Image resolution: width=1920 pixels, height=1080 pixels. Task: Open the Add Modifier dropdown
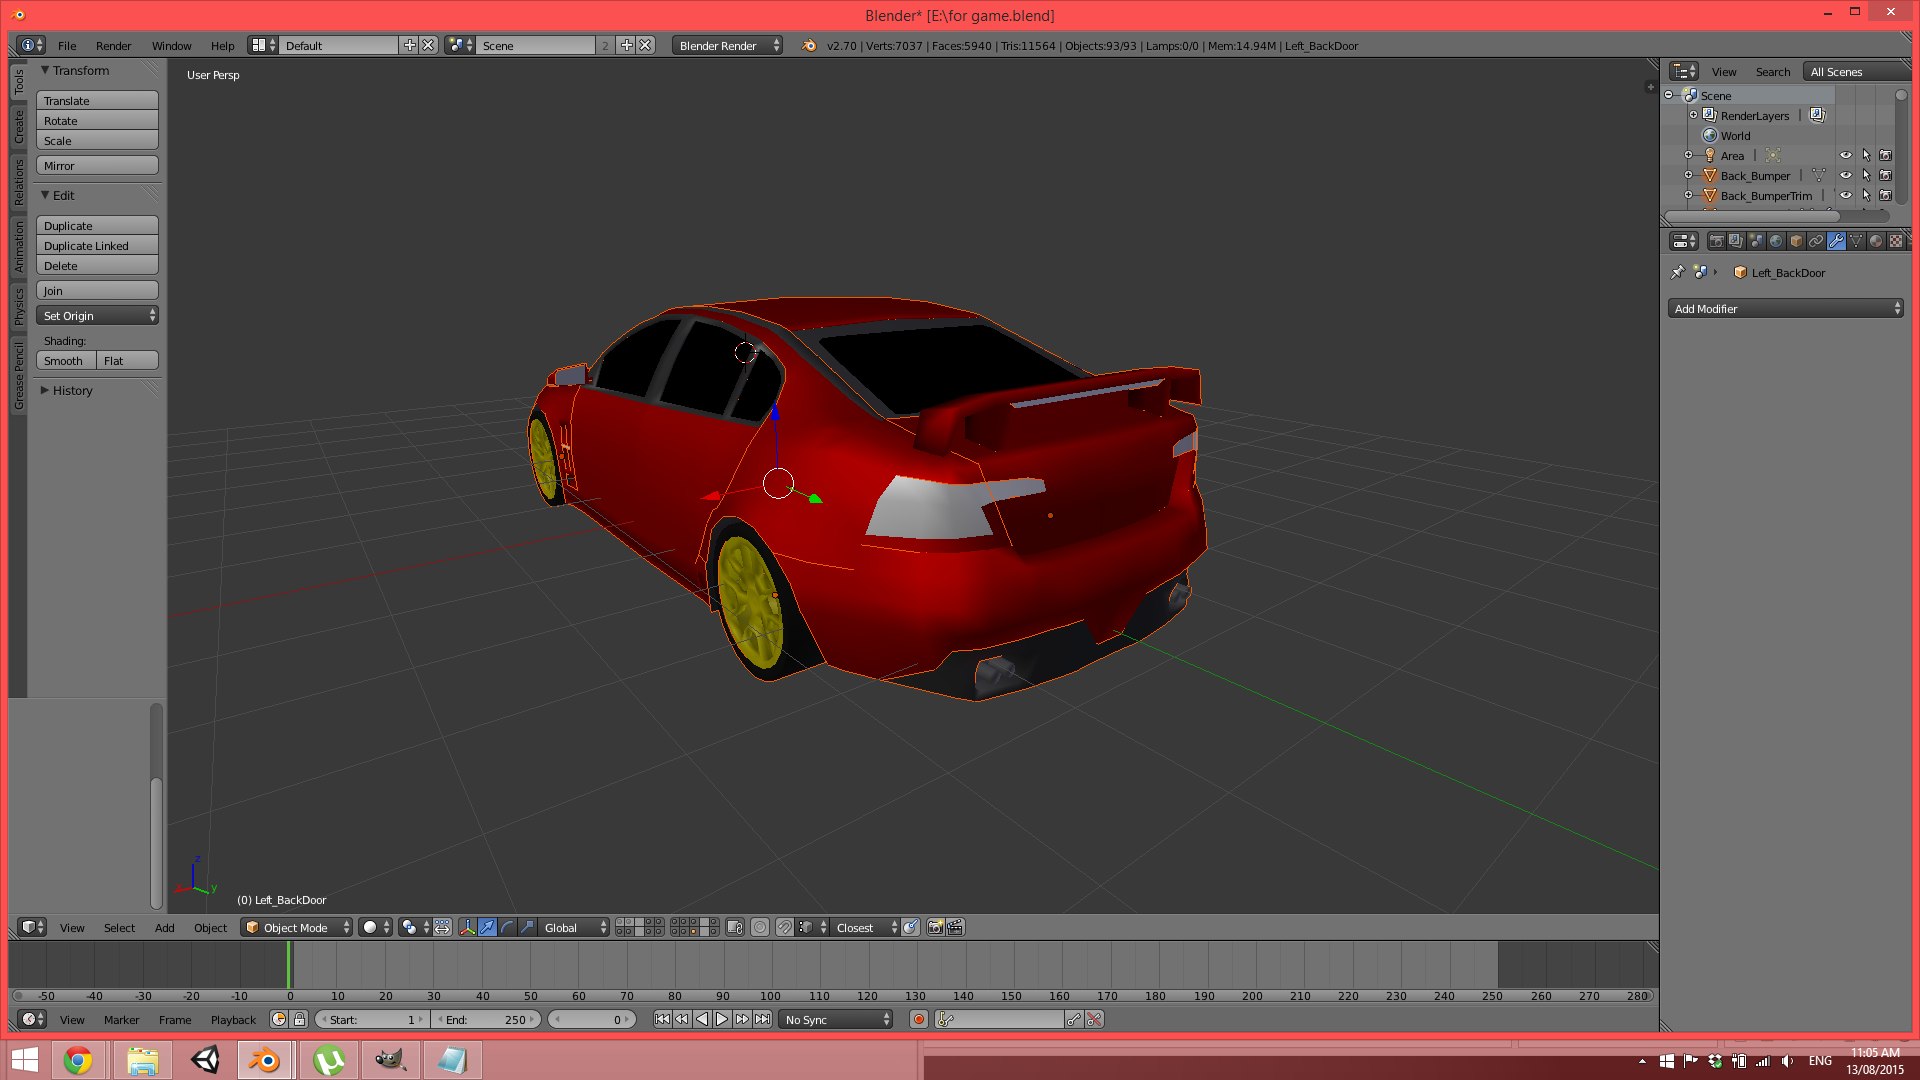pyautogui.click(x=1785, y=309)
